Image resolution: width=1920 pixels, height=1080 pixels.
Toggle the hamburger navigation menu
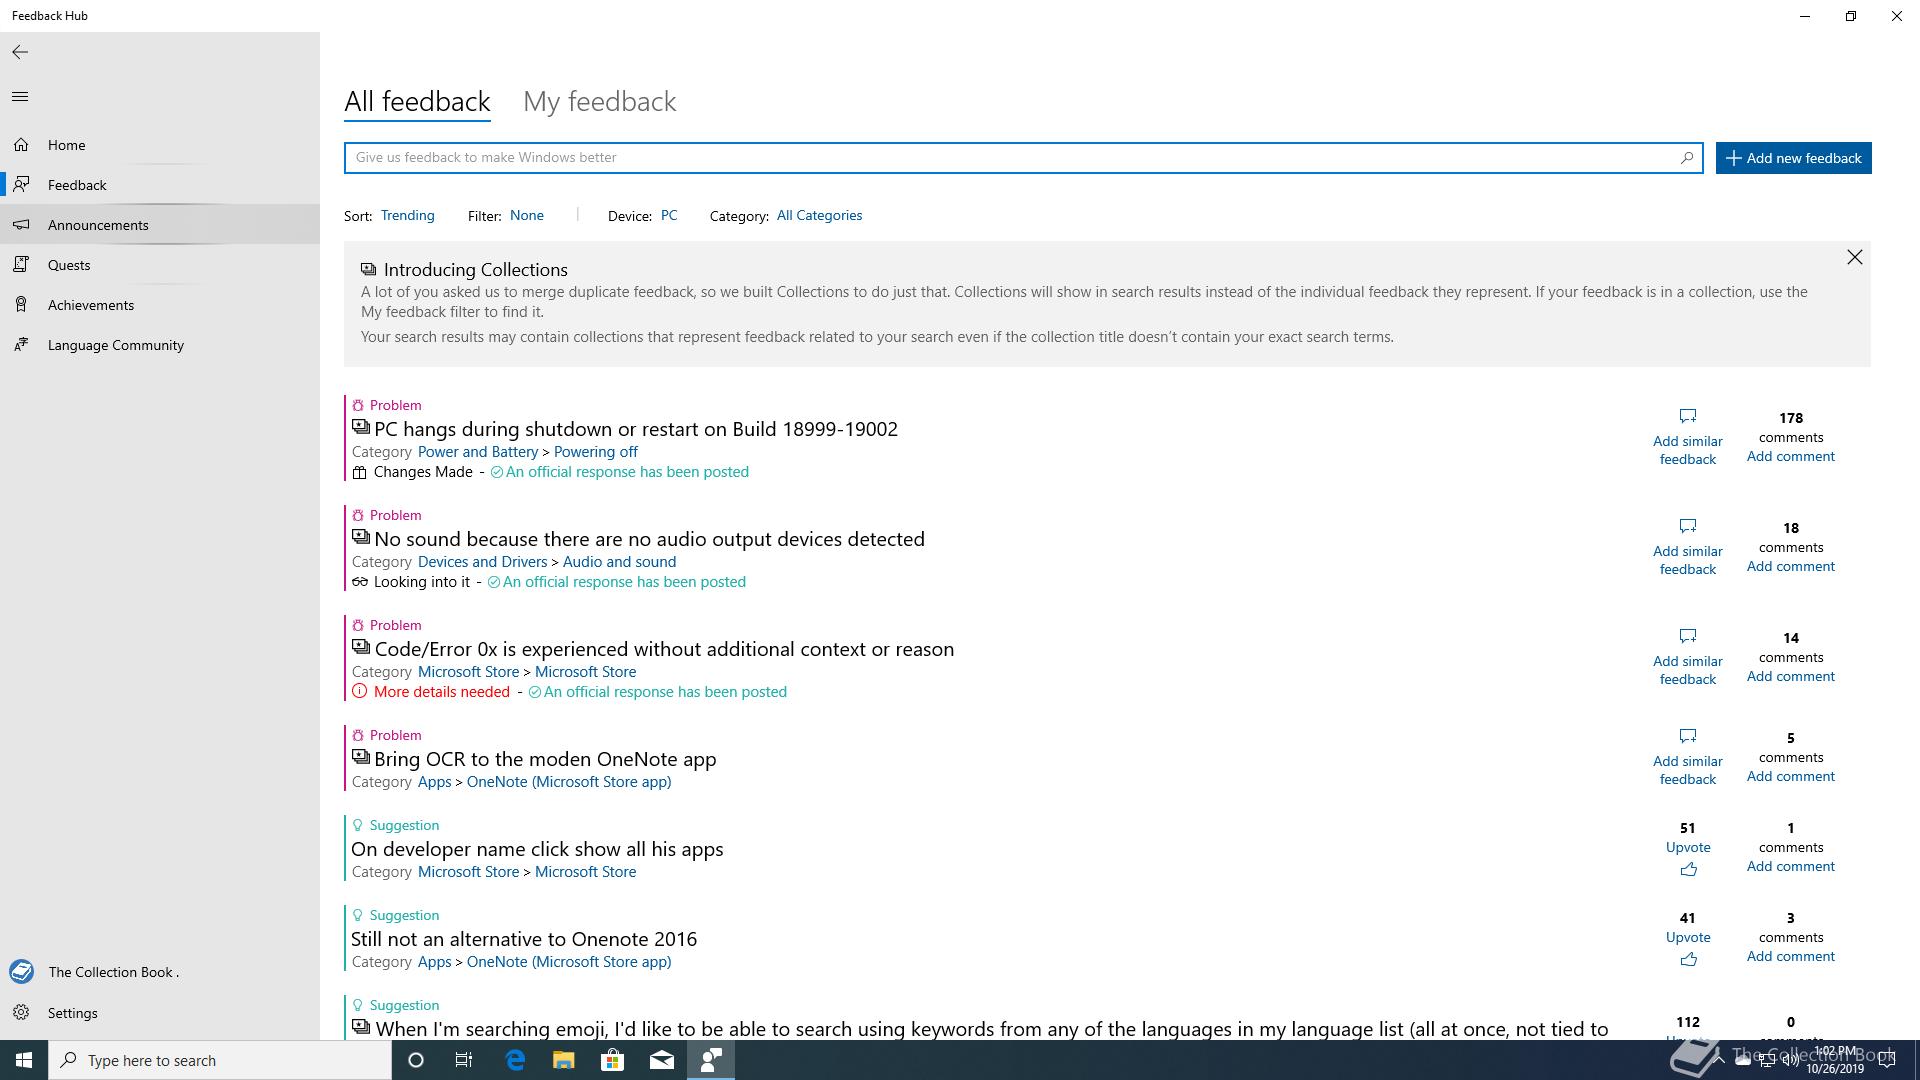[x=20, y=96]
